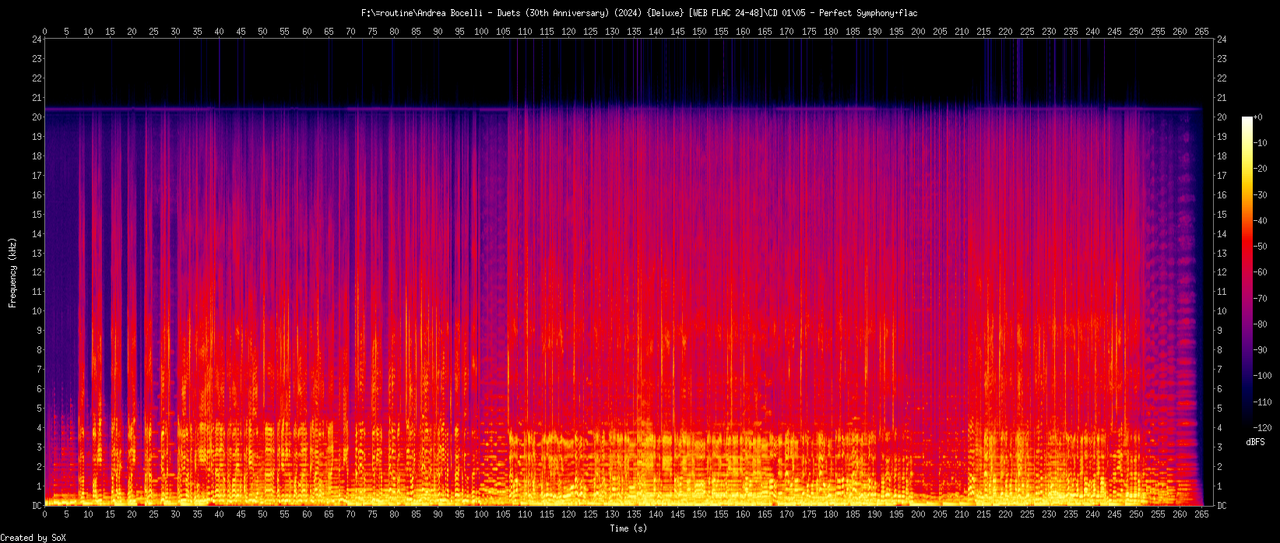Select the '-20' value on the dBFS legend
Screen dimensions: 1280x543
click(x=1262, y=169)
